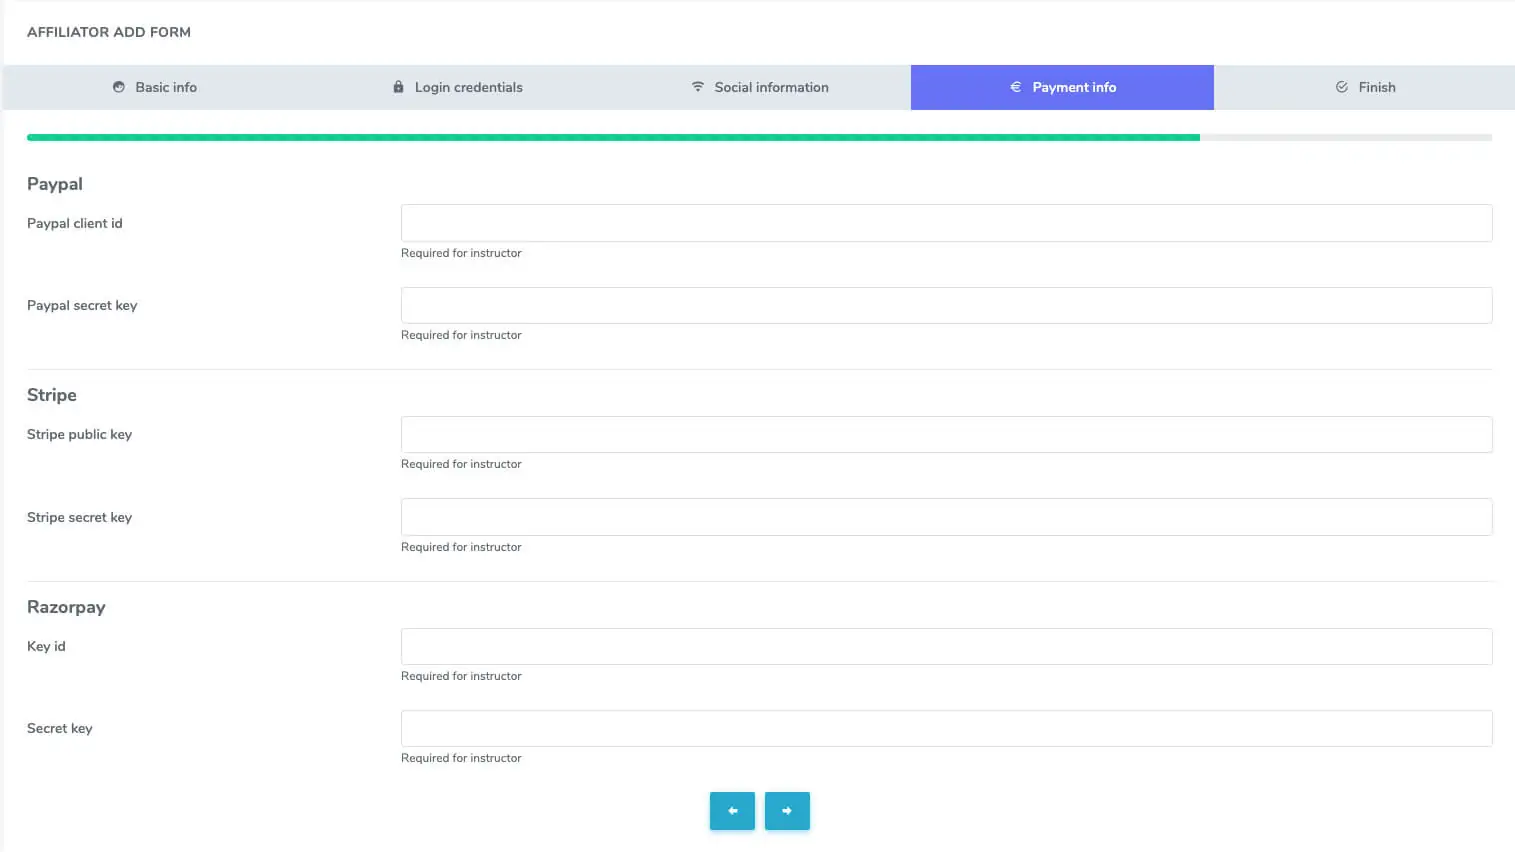Proceed with the right arrow button
Image resolution: width=1515 pixels, height=852 pixels.
tap(787, 811)
